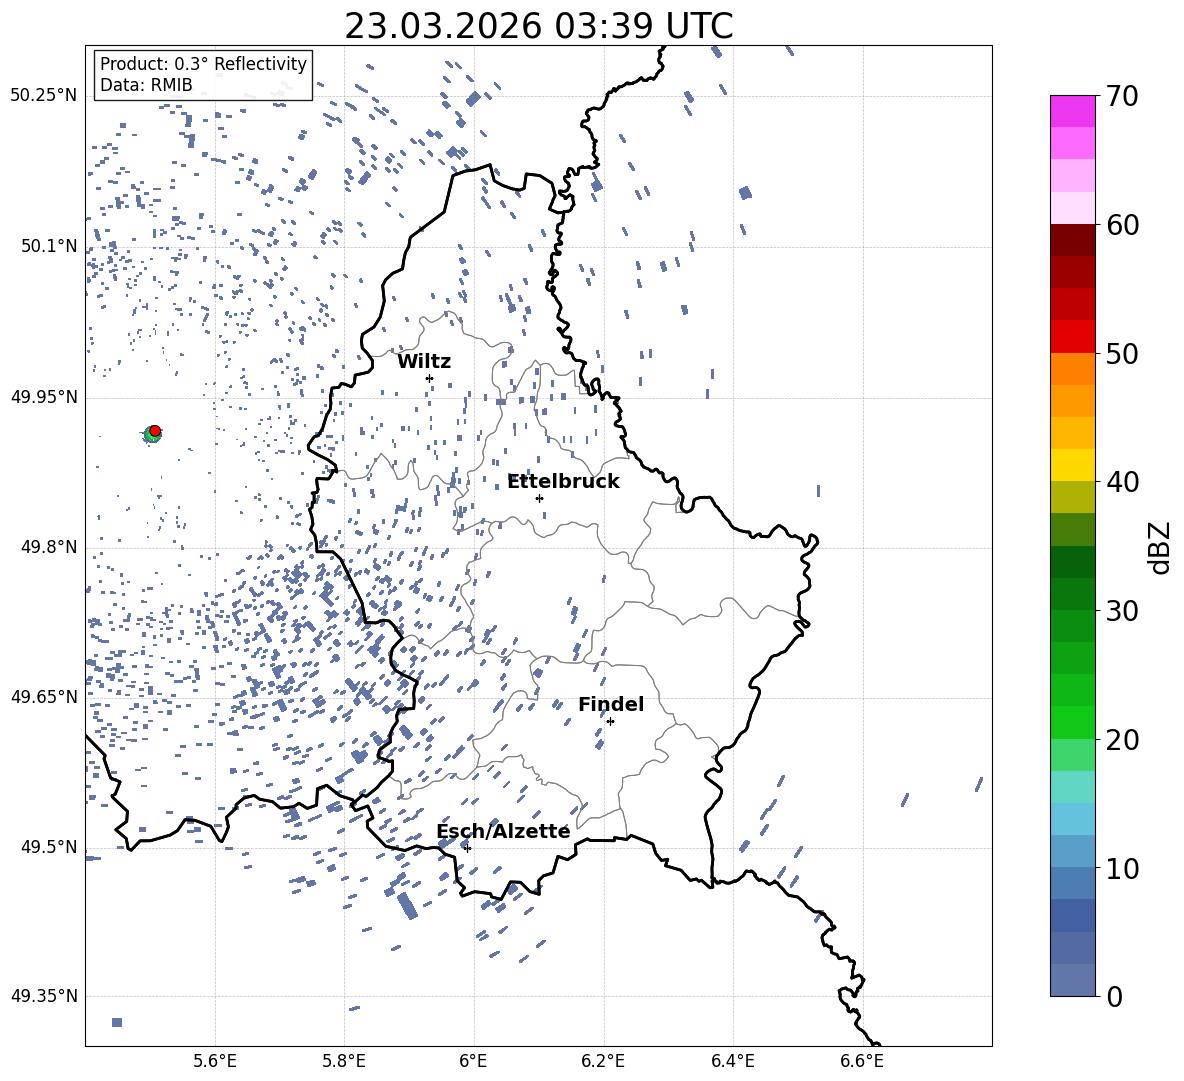Click the colorbar tick value 50

click(1122, 353)
